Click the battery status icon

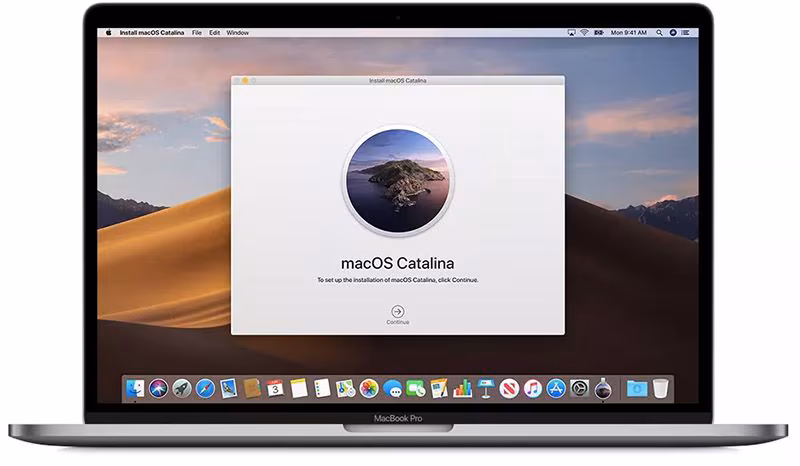point(598,33)
